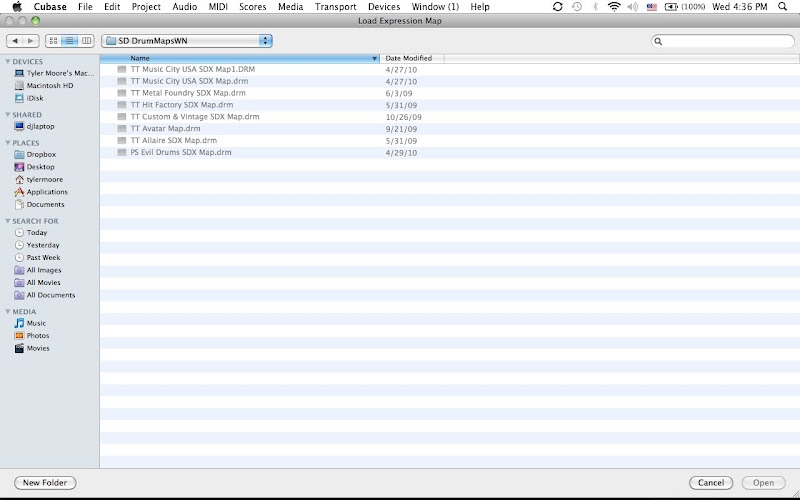
Task: Go back to previous folder
Action: 16,41
